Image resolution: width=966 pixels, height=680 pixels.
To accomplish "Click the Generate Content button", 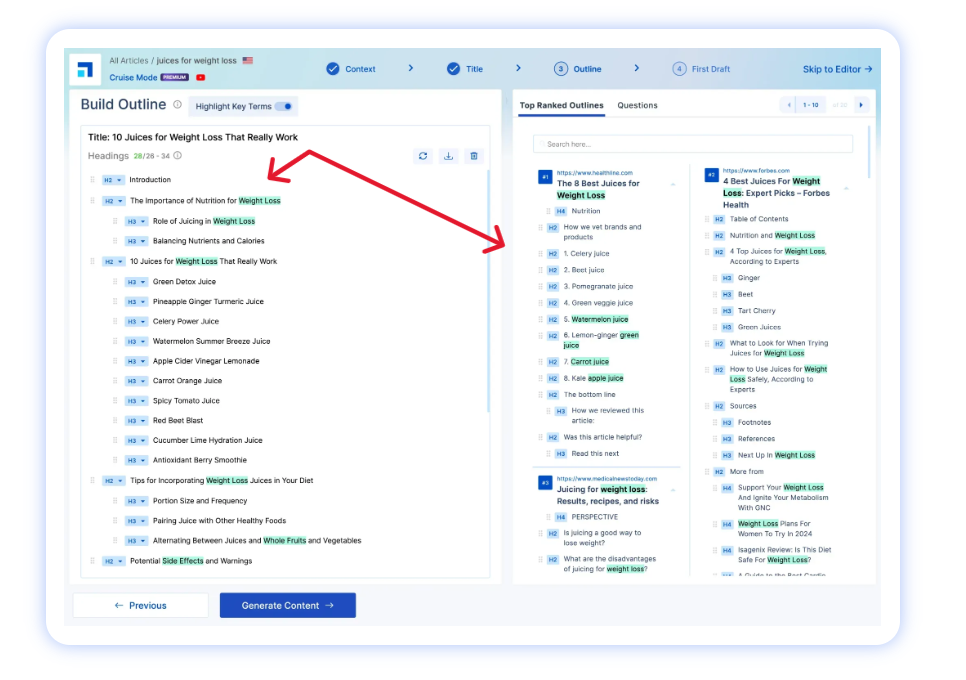I will pos(288,605).
